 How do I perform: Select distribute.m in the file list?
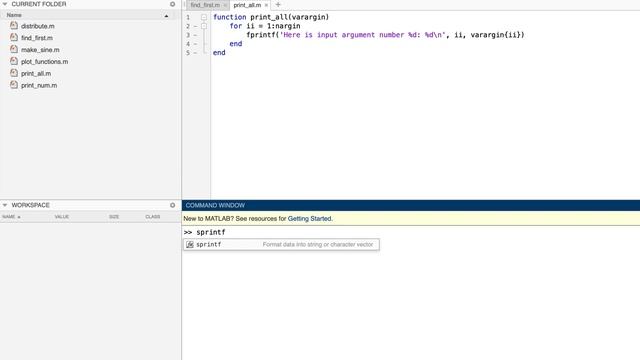tap(38, 26)
